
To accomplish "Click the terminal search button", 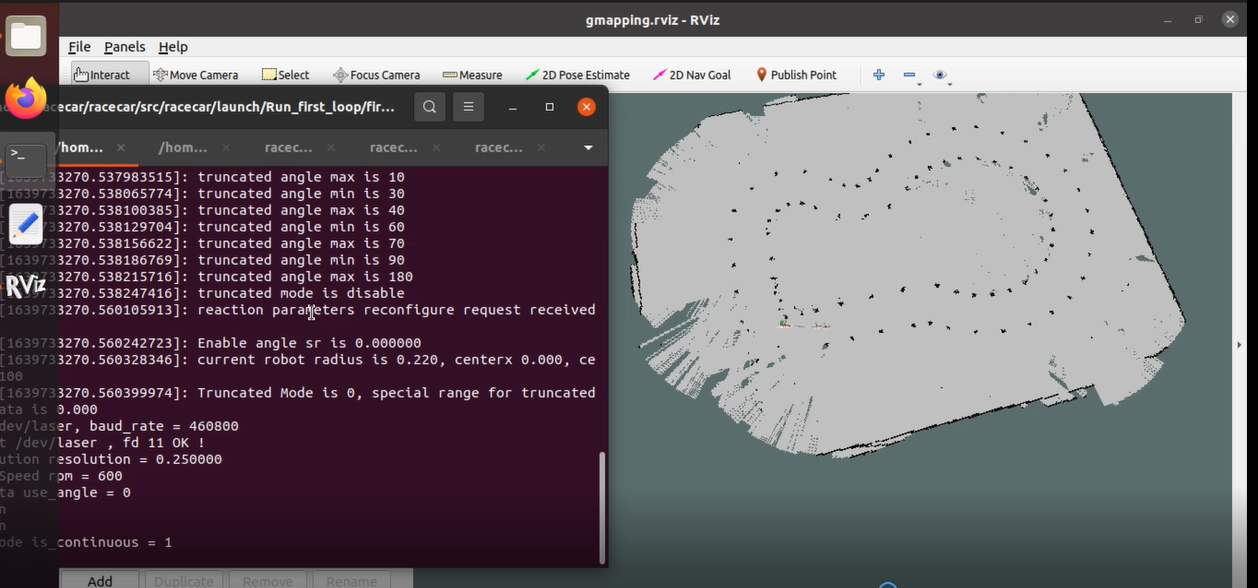I will pyautogui.click(x=429, y=107).
